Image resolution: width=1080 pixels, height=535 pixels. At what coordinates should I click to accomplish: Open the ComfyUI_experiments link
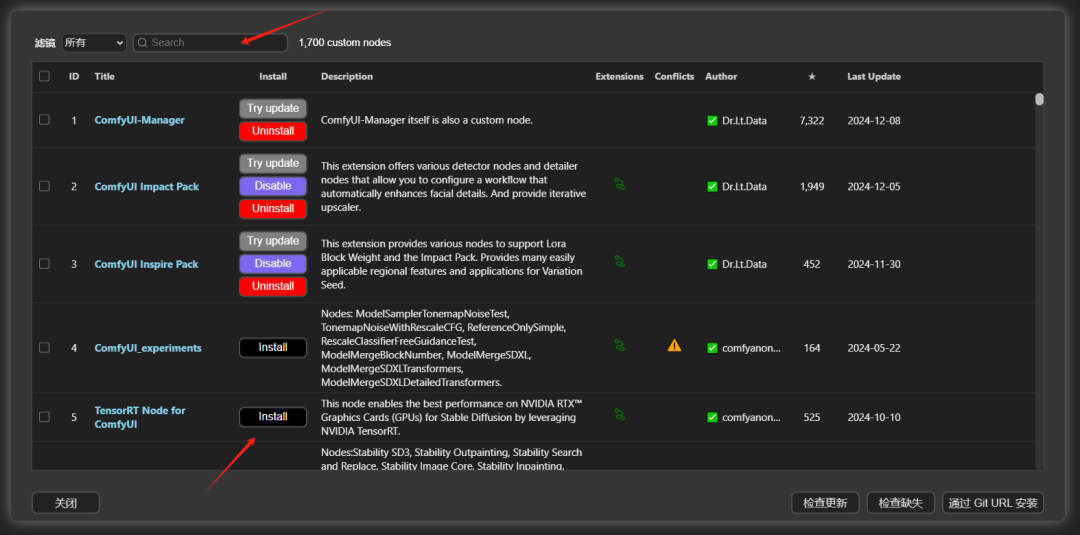coord(148,348)
